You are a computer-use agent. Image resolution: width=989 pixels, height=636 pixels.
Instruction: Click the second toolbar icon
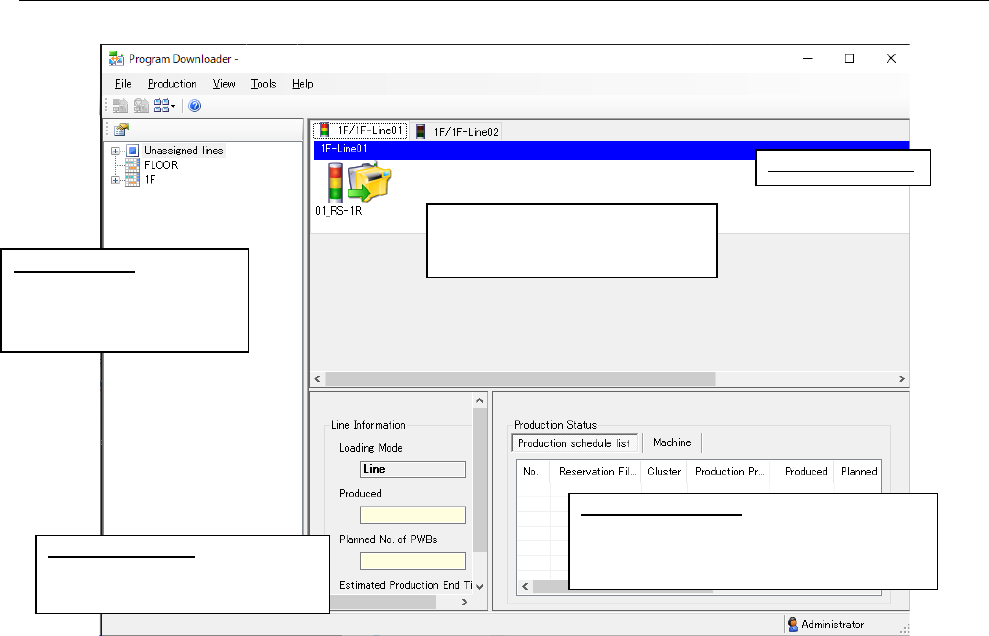click(x=141, y=105)
